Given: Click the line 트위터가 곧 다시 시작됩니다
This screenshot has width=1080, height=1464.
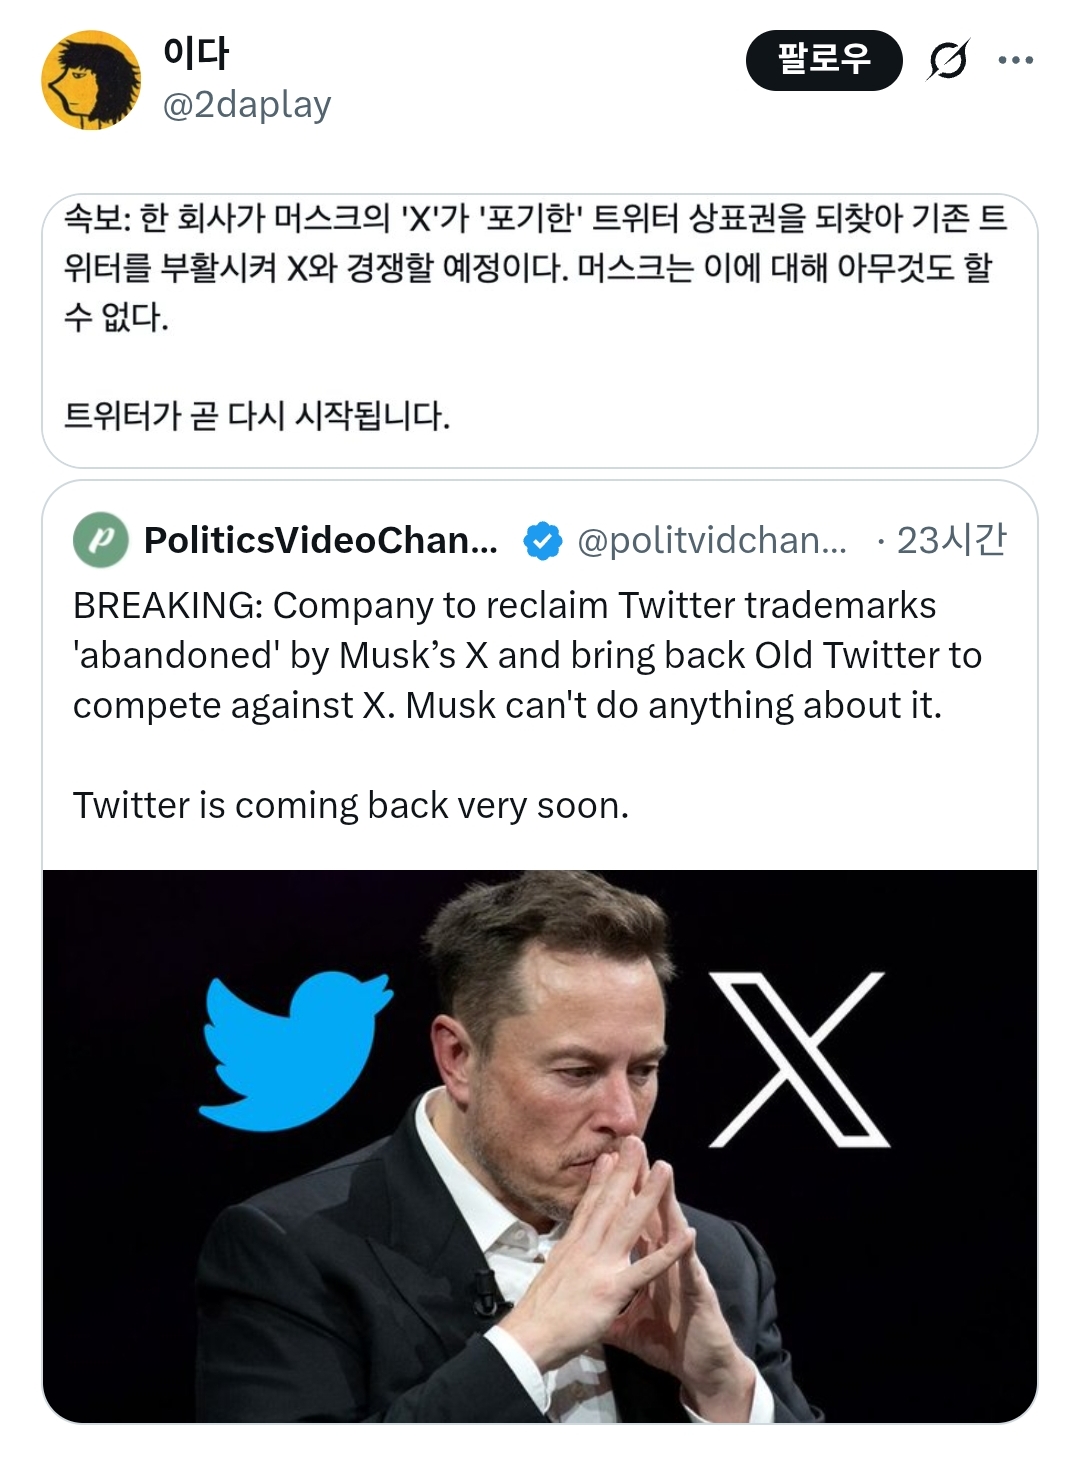Looking at the screenshot, I should (x=257, y=415).
